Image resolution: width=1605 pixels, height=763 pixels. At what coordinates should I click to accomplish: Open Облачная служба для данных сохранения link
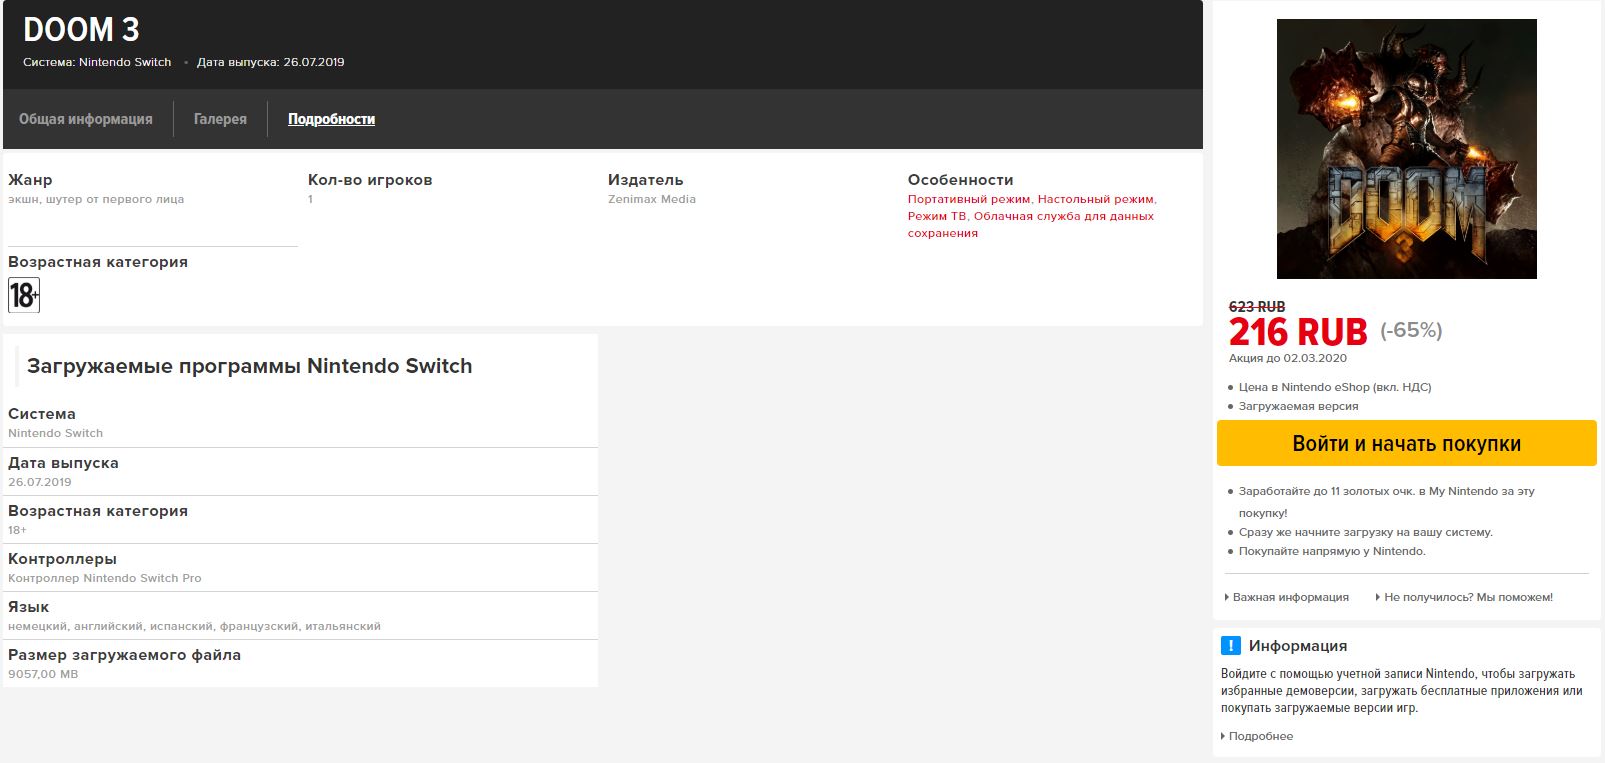pos(1031,224)
